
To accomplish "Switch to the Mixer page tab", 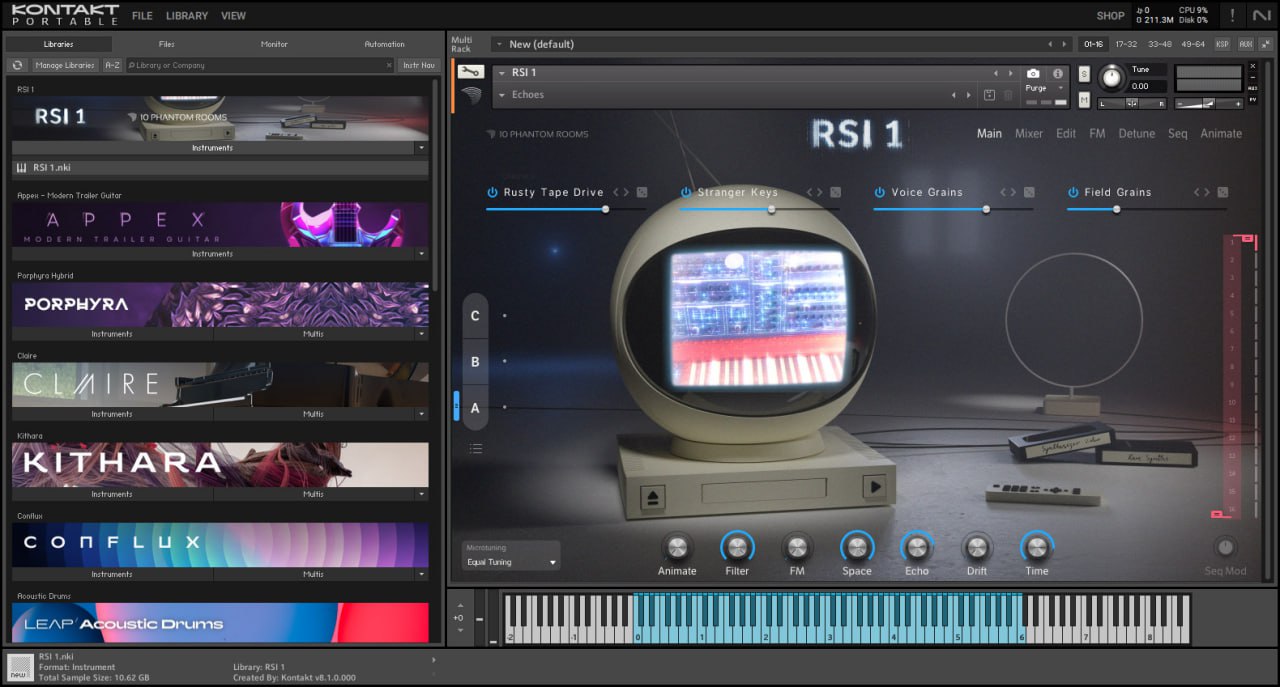I will point(1028,133).
